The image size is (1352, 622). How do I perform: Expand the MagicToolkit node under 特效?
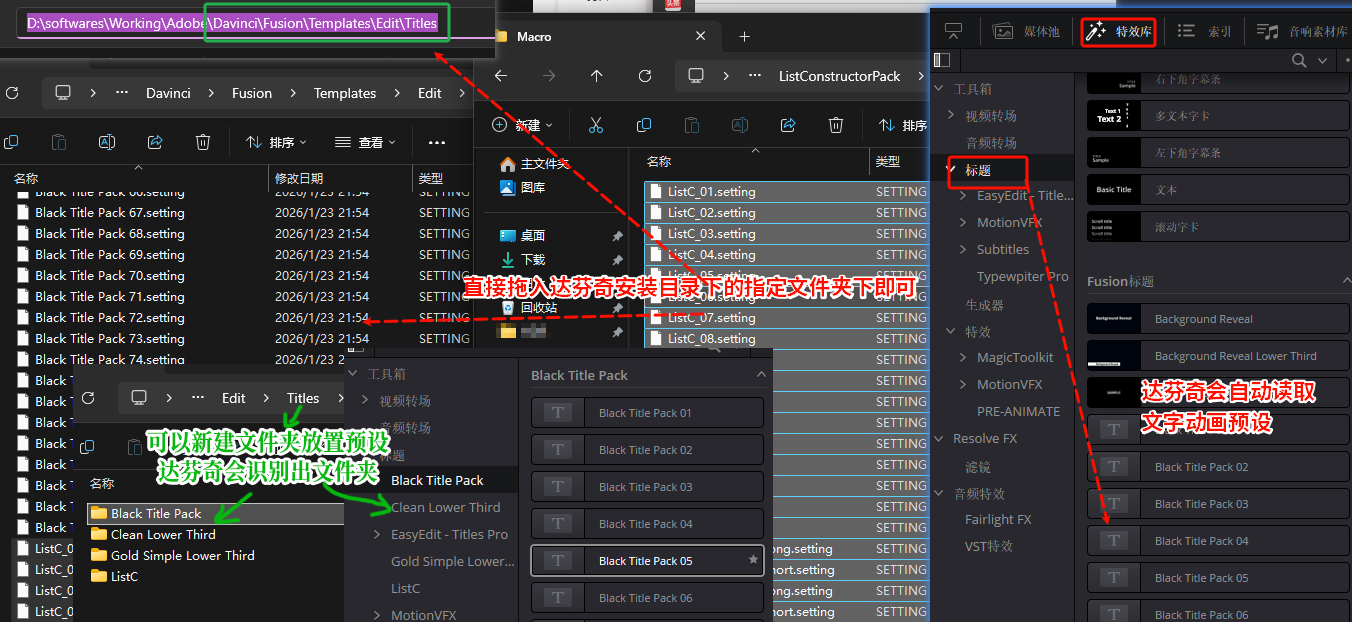point(963,357)
